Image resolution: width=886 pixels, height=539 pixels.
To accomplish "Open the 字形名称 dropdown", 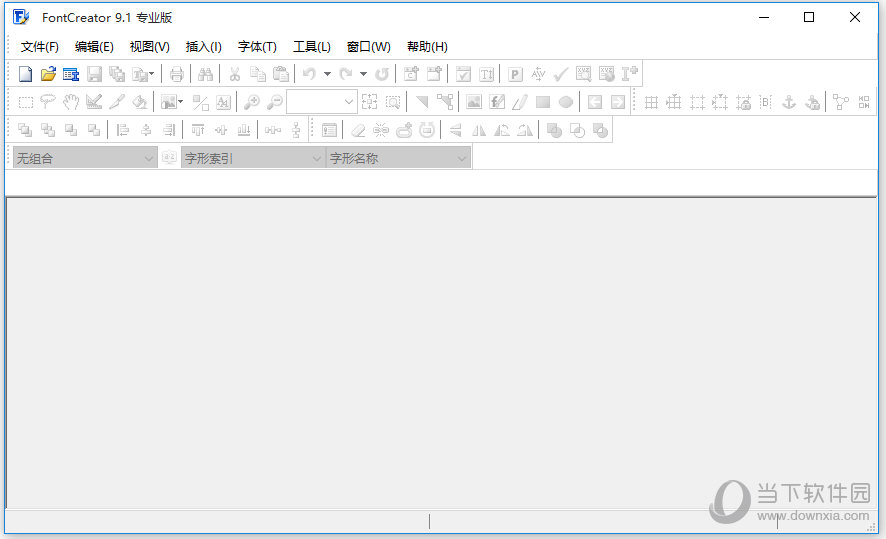I will (398, 158).
